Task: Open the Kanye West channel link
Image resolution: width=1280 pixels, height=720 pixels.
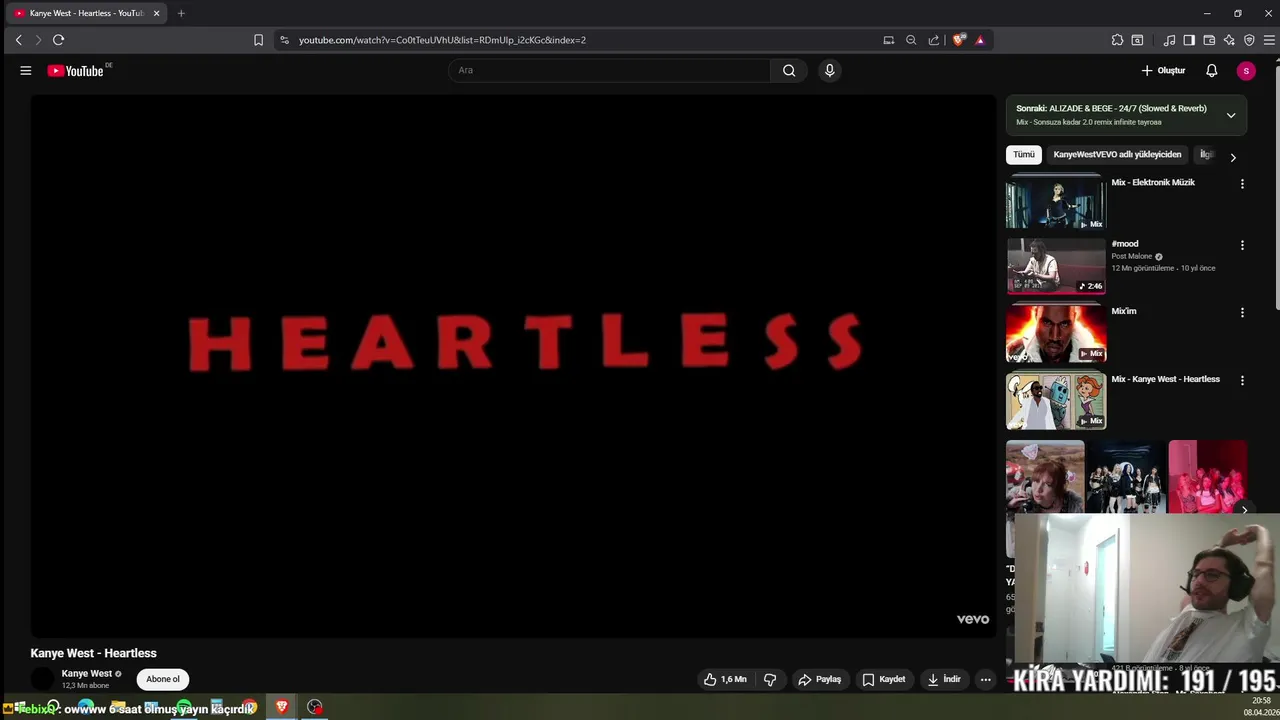Action: click(x=87, y=673)
